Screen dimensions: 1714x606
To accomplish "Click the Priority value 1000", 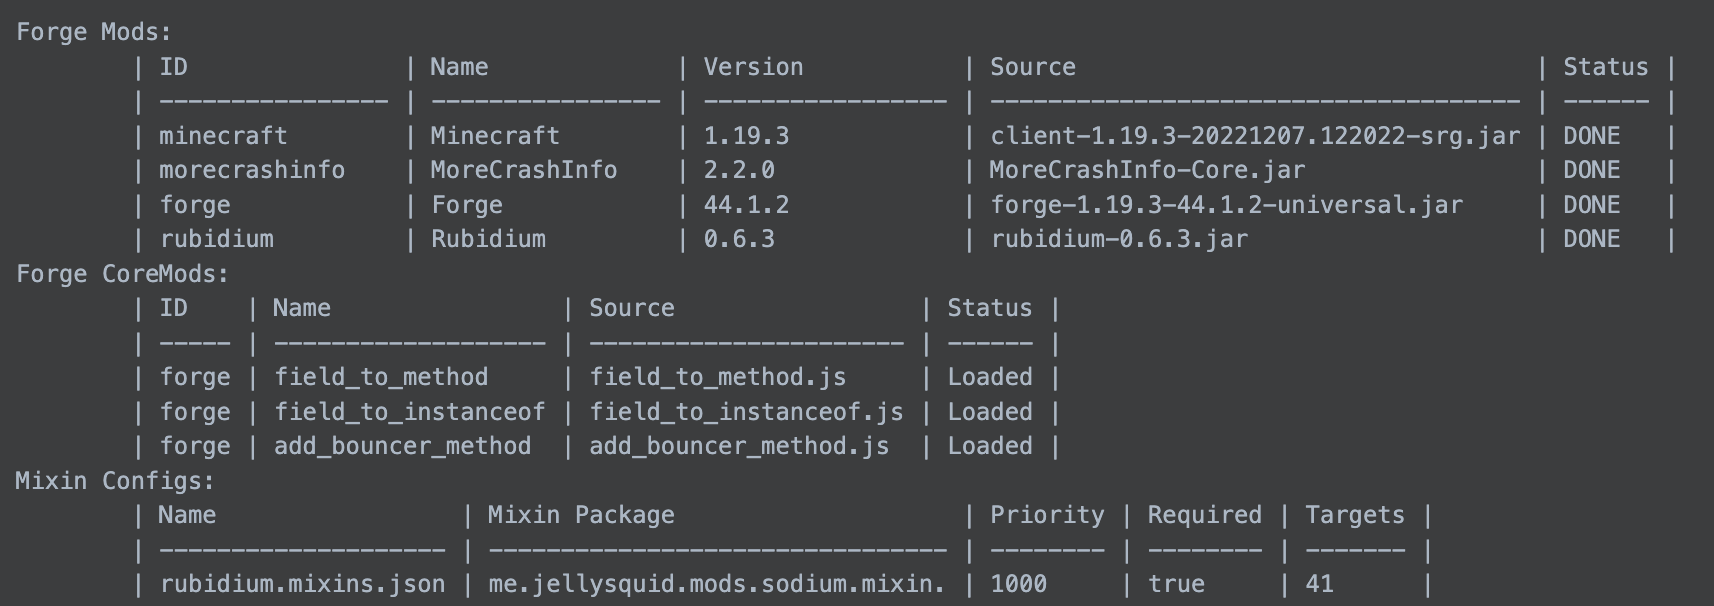I will [x=1018, y=584].
